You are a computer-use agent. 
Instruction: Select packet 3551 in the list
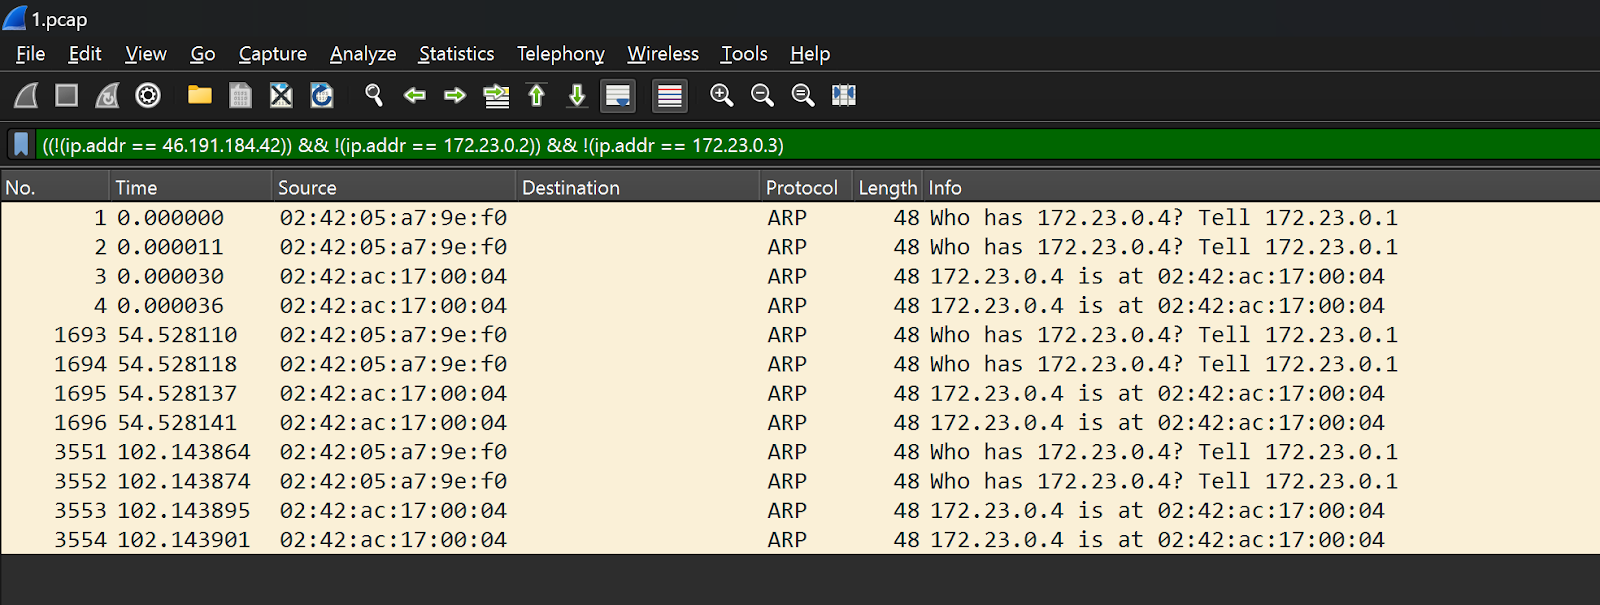click(800, 452)
